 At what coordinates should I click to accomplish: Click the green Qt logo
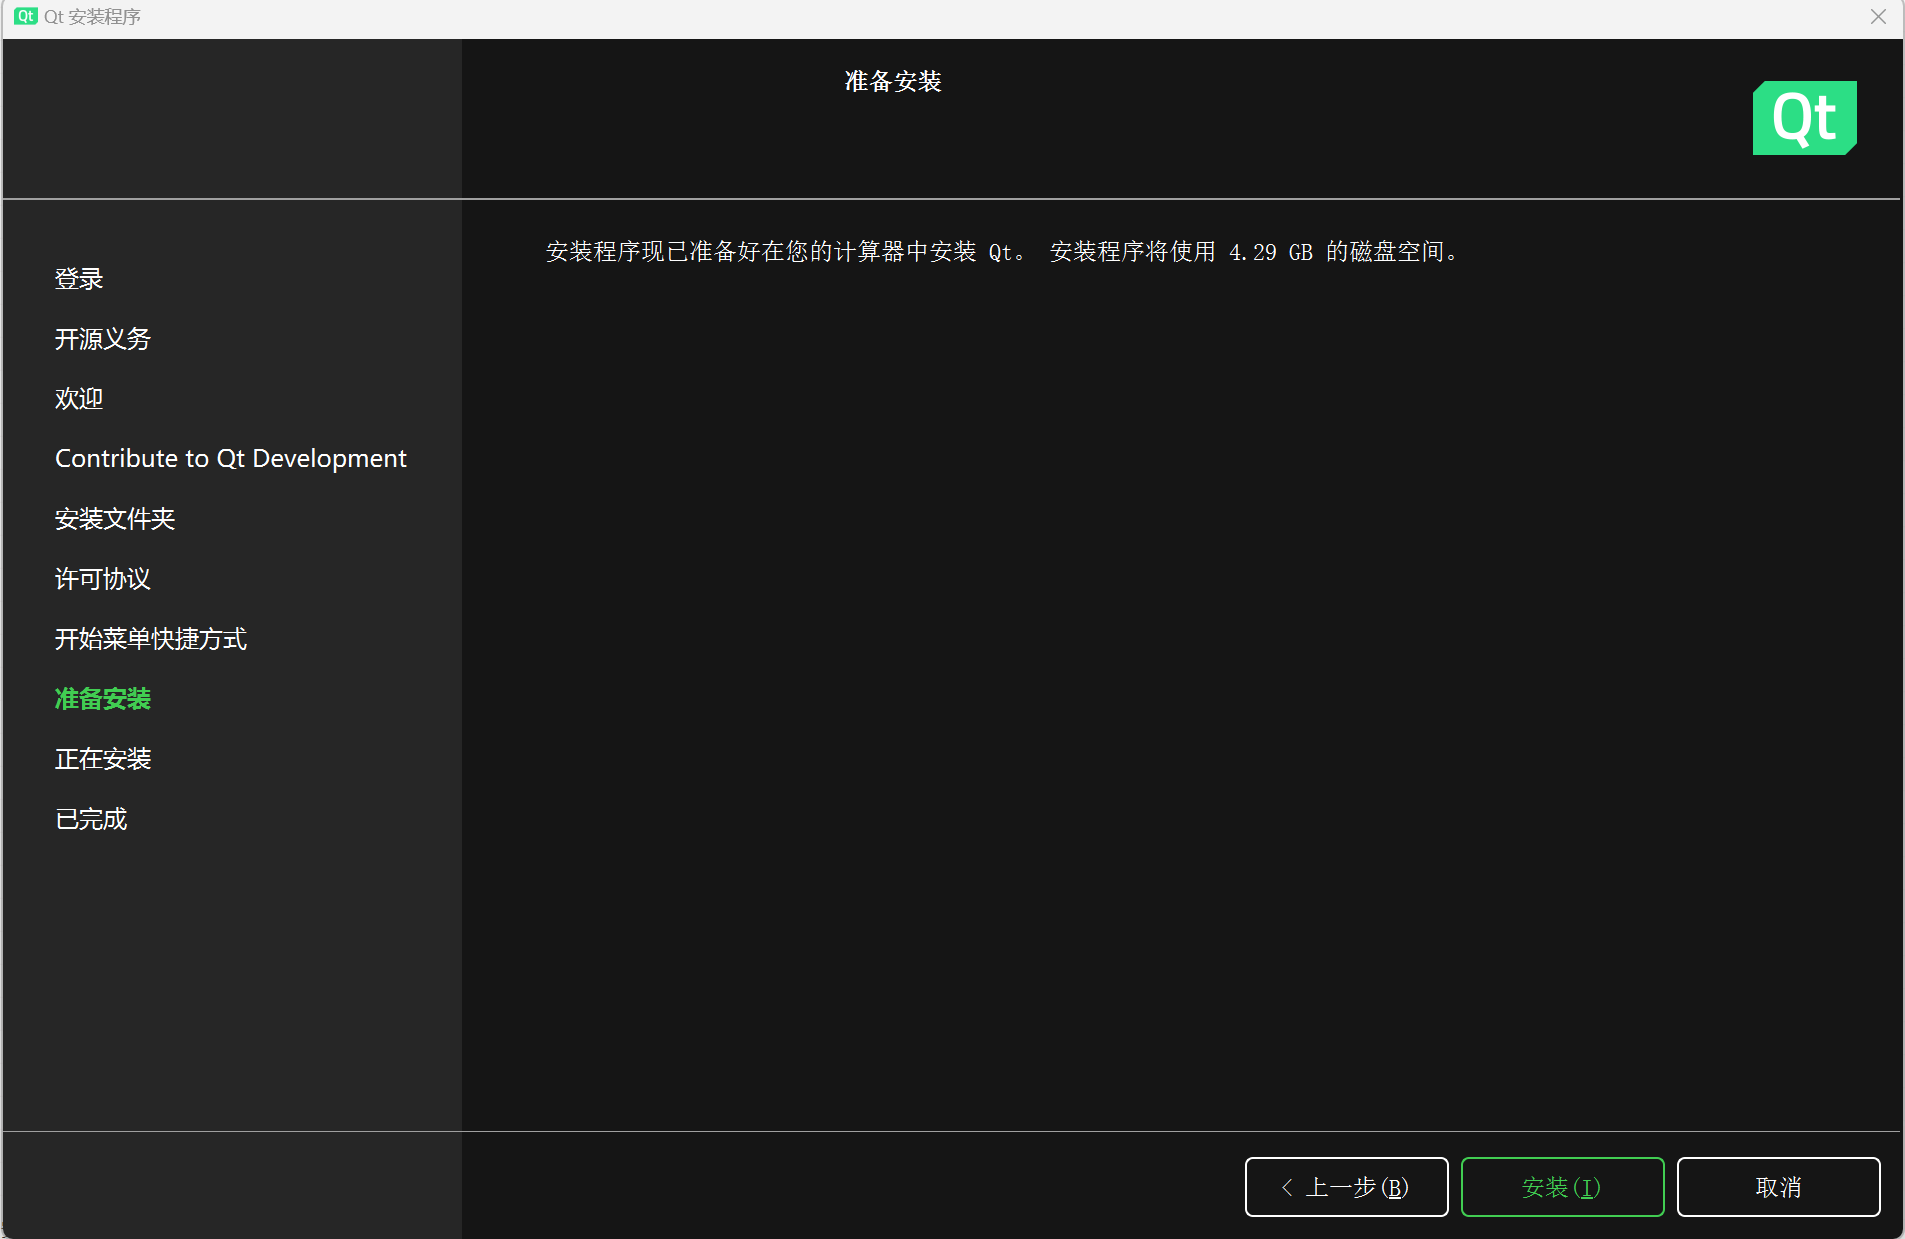pos(1804,118)
